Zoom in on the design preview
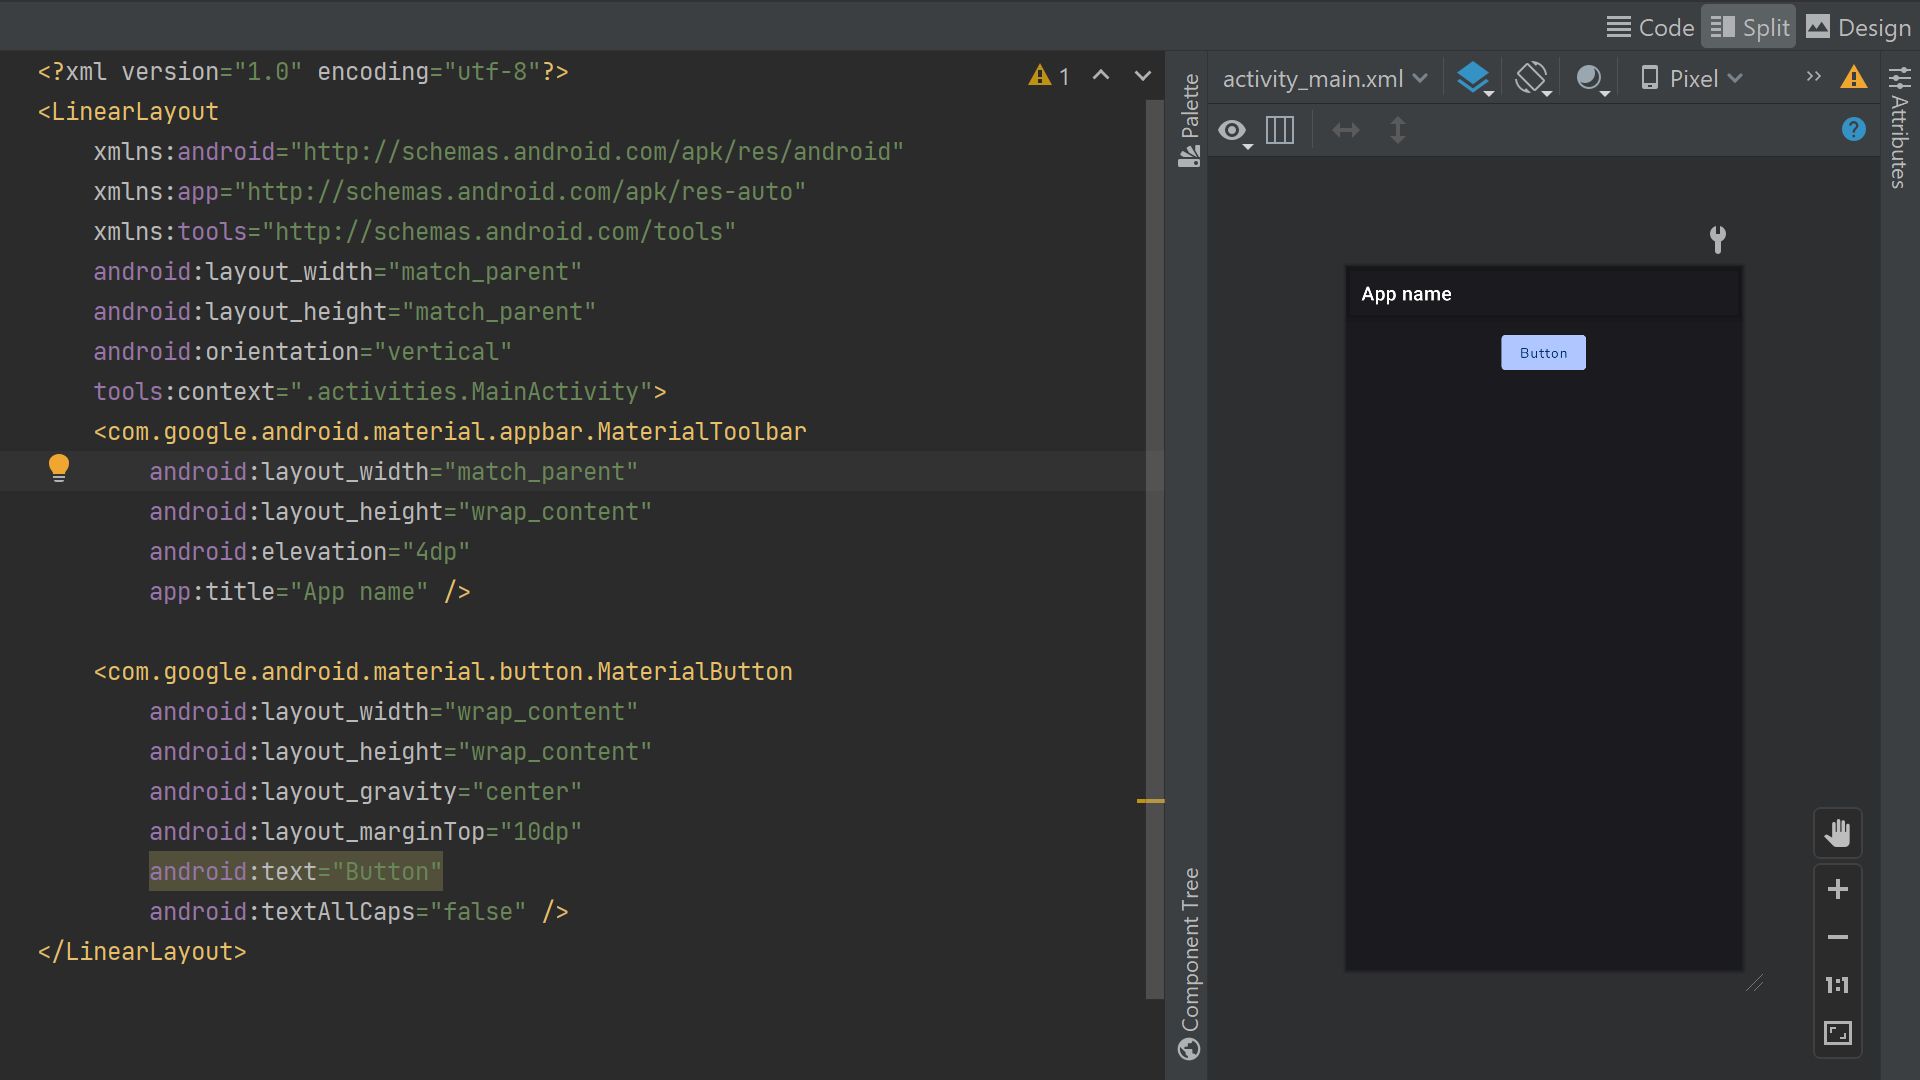Screen dimensions: 1920x1080 (x=1837, y=889)
